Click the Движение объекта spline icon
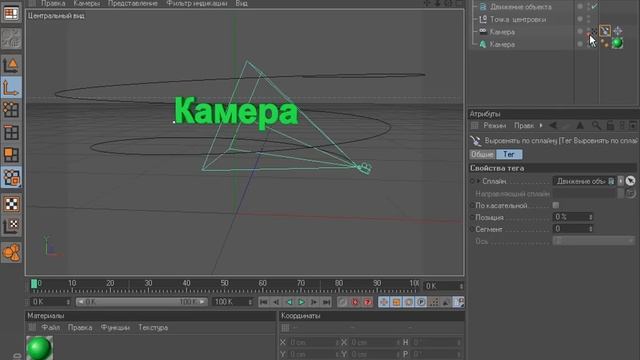The height and width of the screenshot is (360, 640). click(x=483, y=7)
